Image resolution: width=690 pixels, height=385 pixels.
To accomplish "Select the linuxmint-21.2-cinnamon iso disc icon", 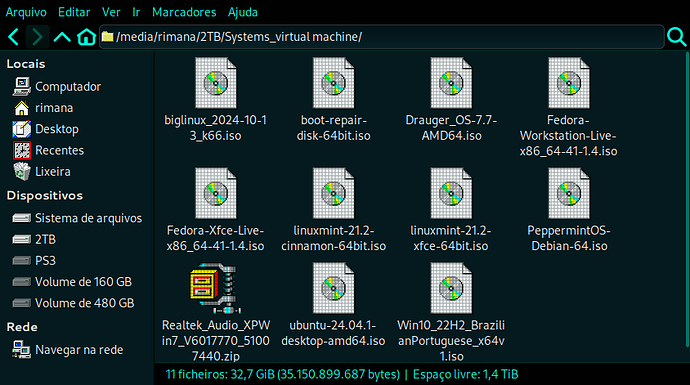I will click(334, 193).
